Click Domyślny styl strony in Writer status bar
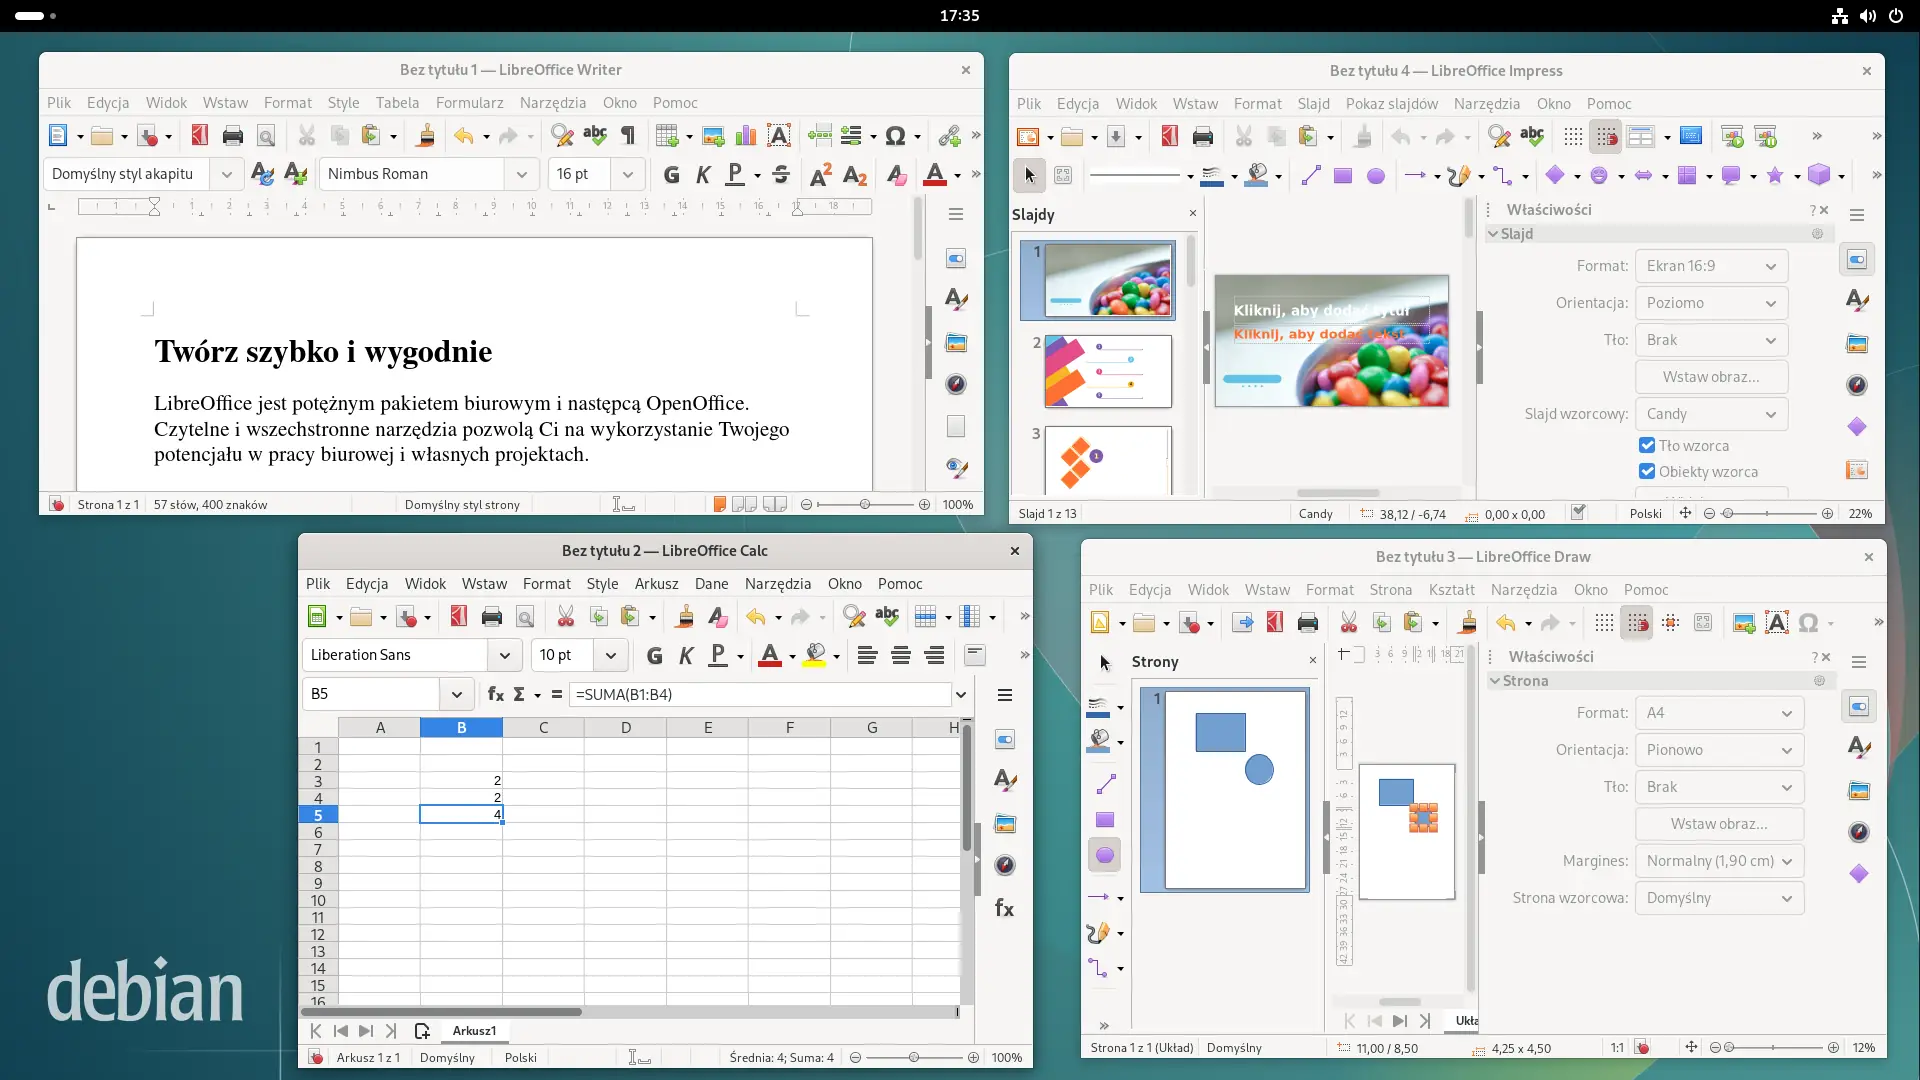This screenshot has height=1080, width=1920. pyautogui.click(x=462, y=505)
